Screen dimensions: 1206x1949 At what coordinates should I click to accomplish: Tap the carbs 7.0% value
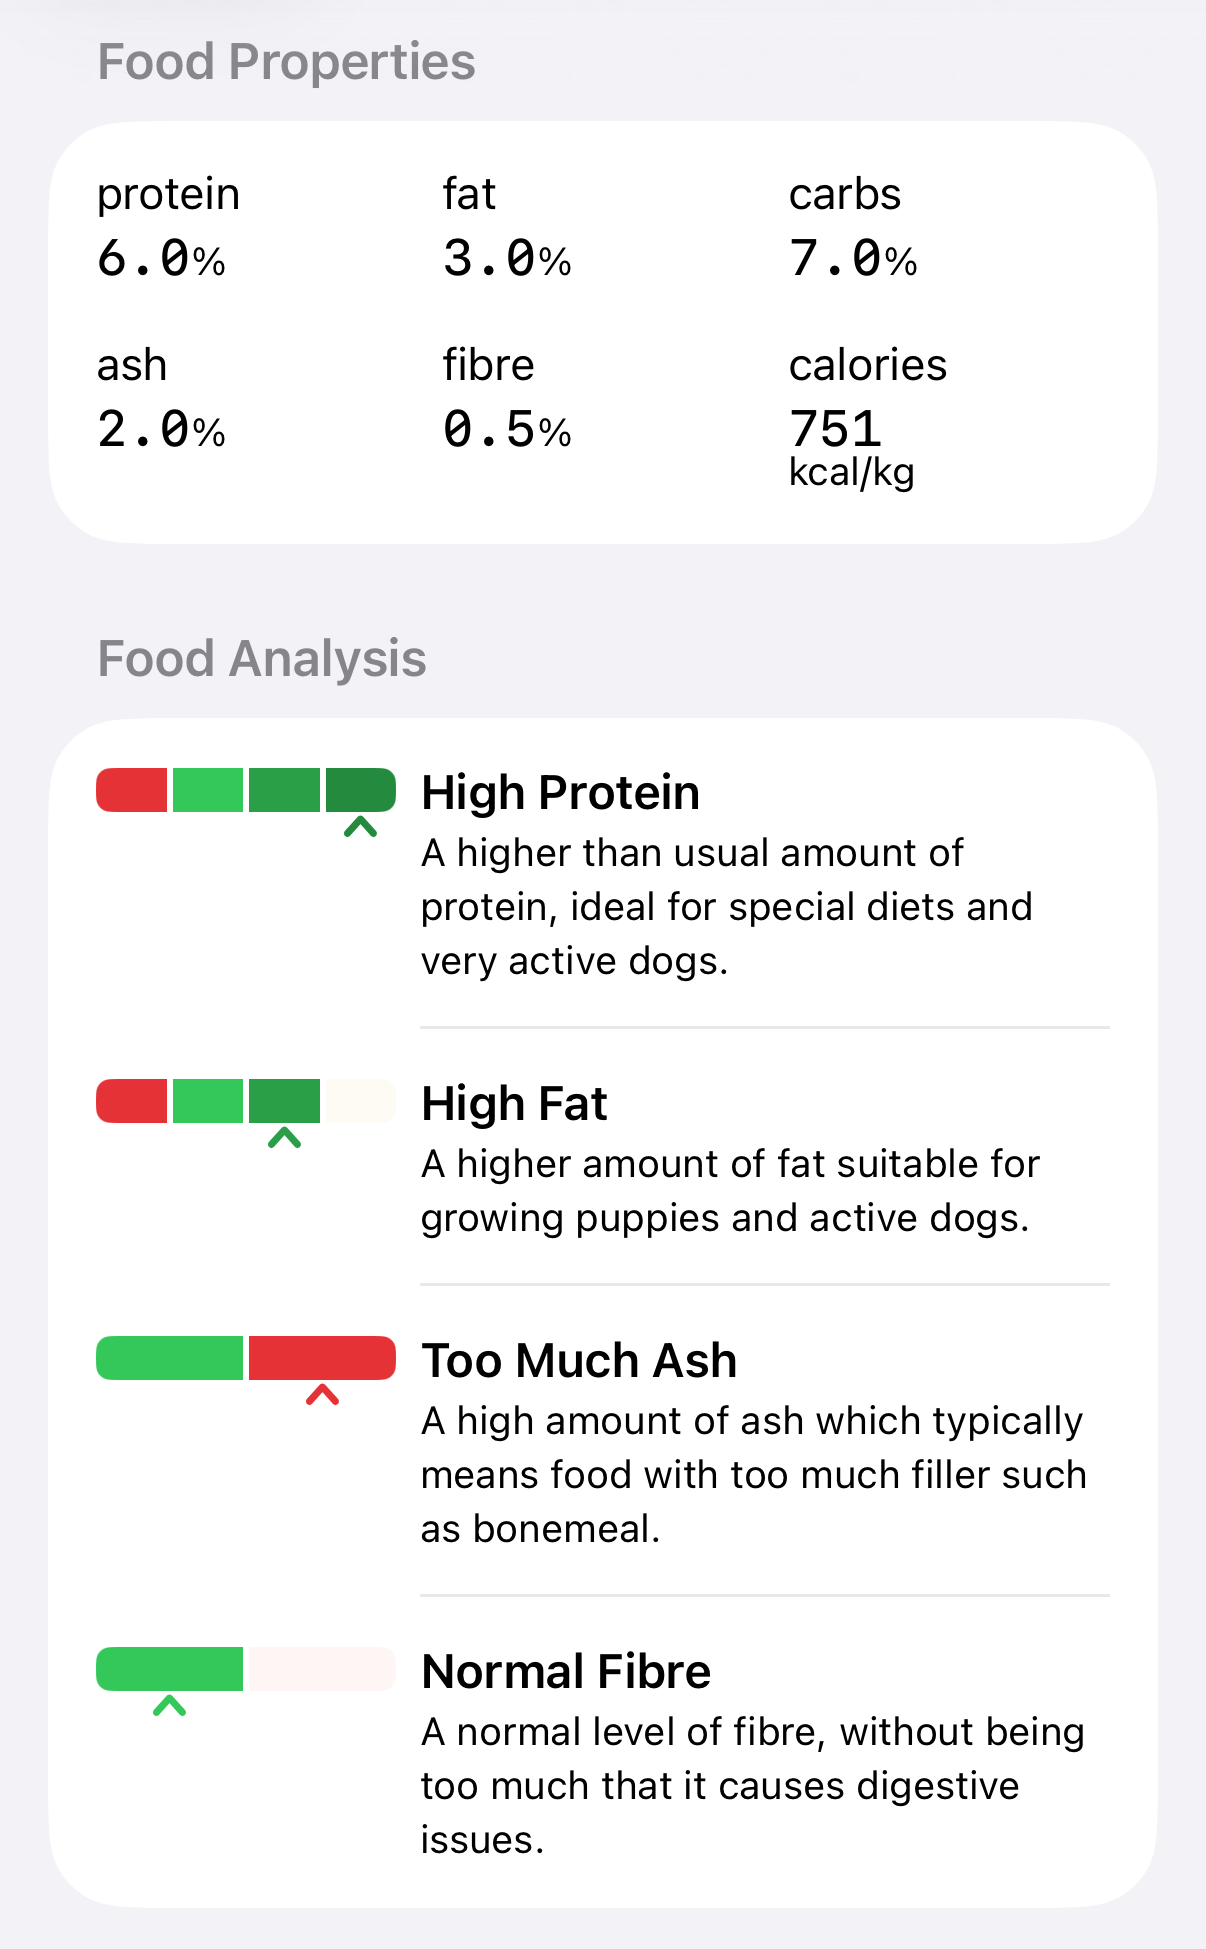[853, 259]
